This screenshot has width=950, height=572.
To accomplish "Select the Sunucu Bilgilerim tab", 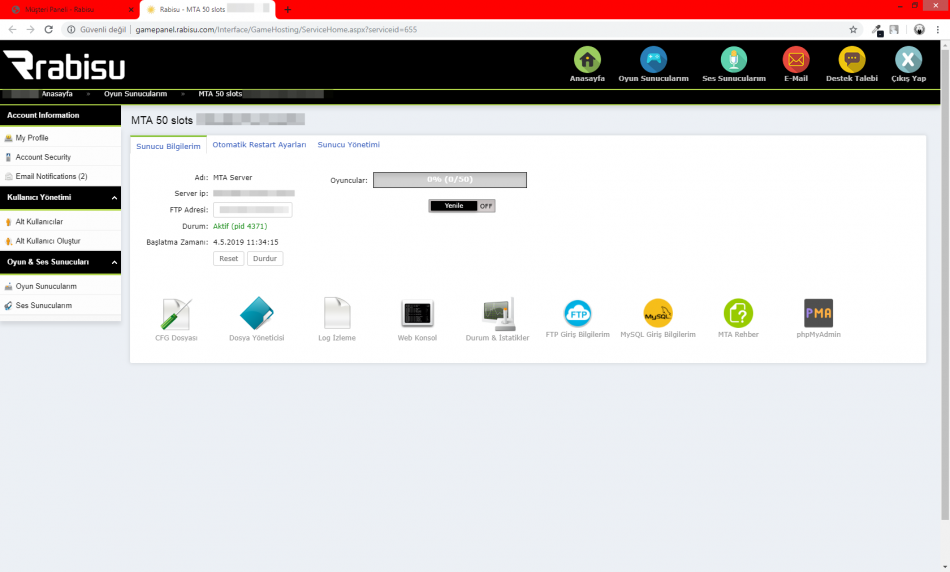I will [x=168, y=146].
